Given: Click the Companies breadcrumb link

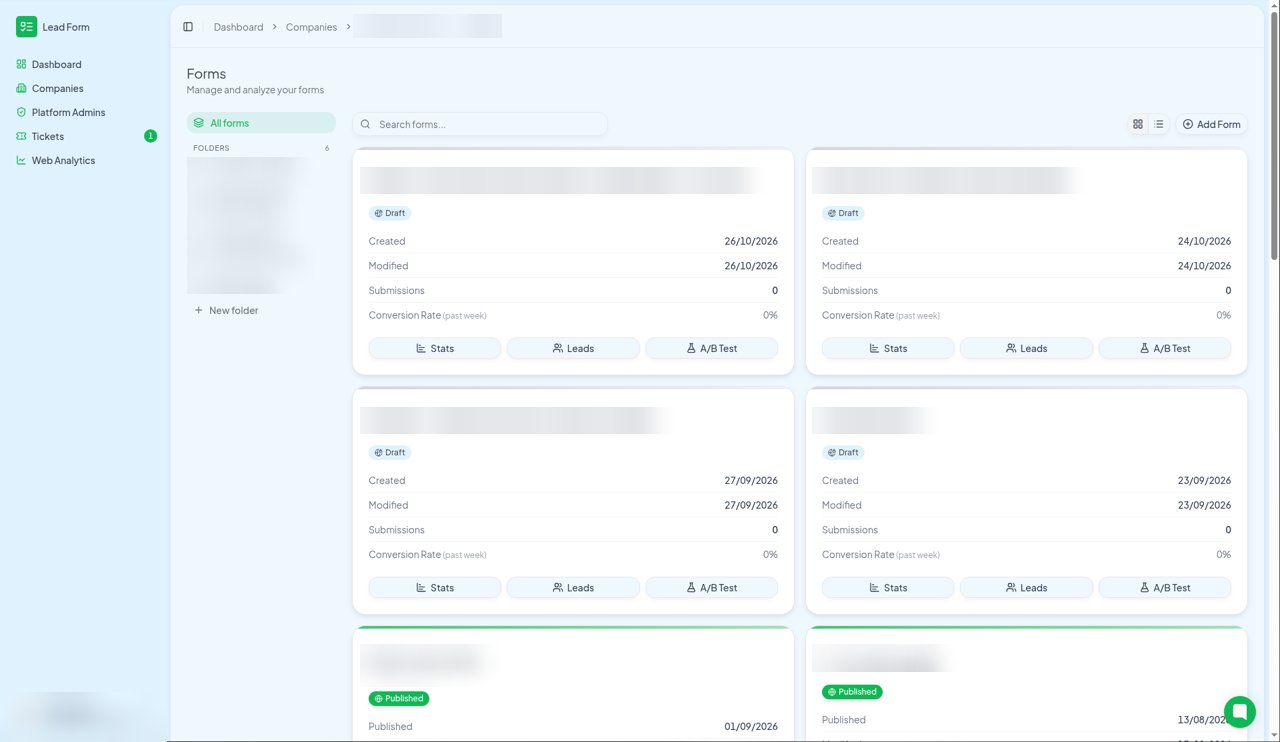Looking at the screenshot, I should pyautogui.click(x=311, y=27).
